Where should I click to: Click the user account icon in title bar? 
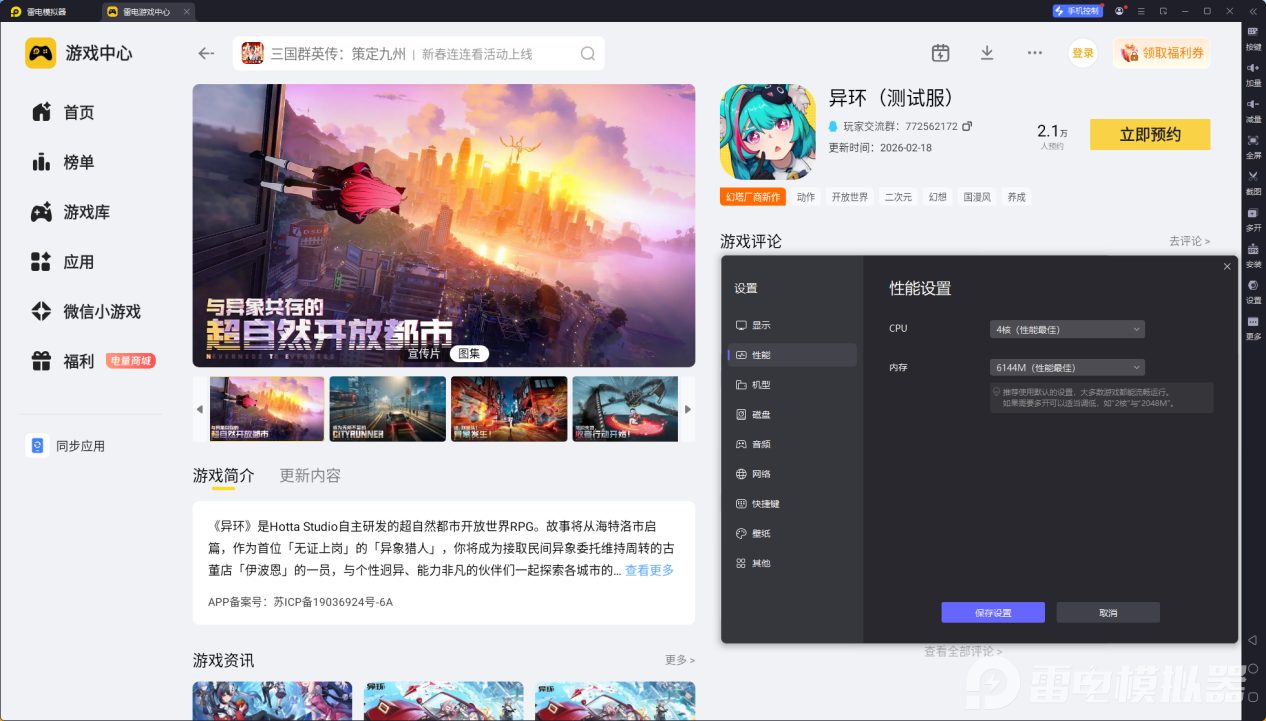pos(1120,11)
